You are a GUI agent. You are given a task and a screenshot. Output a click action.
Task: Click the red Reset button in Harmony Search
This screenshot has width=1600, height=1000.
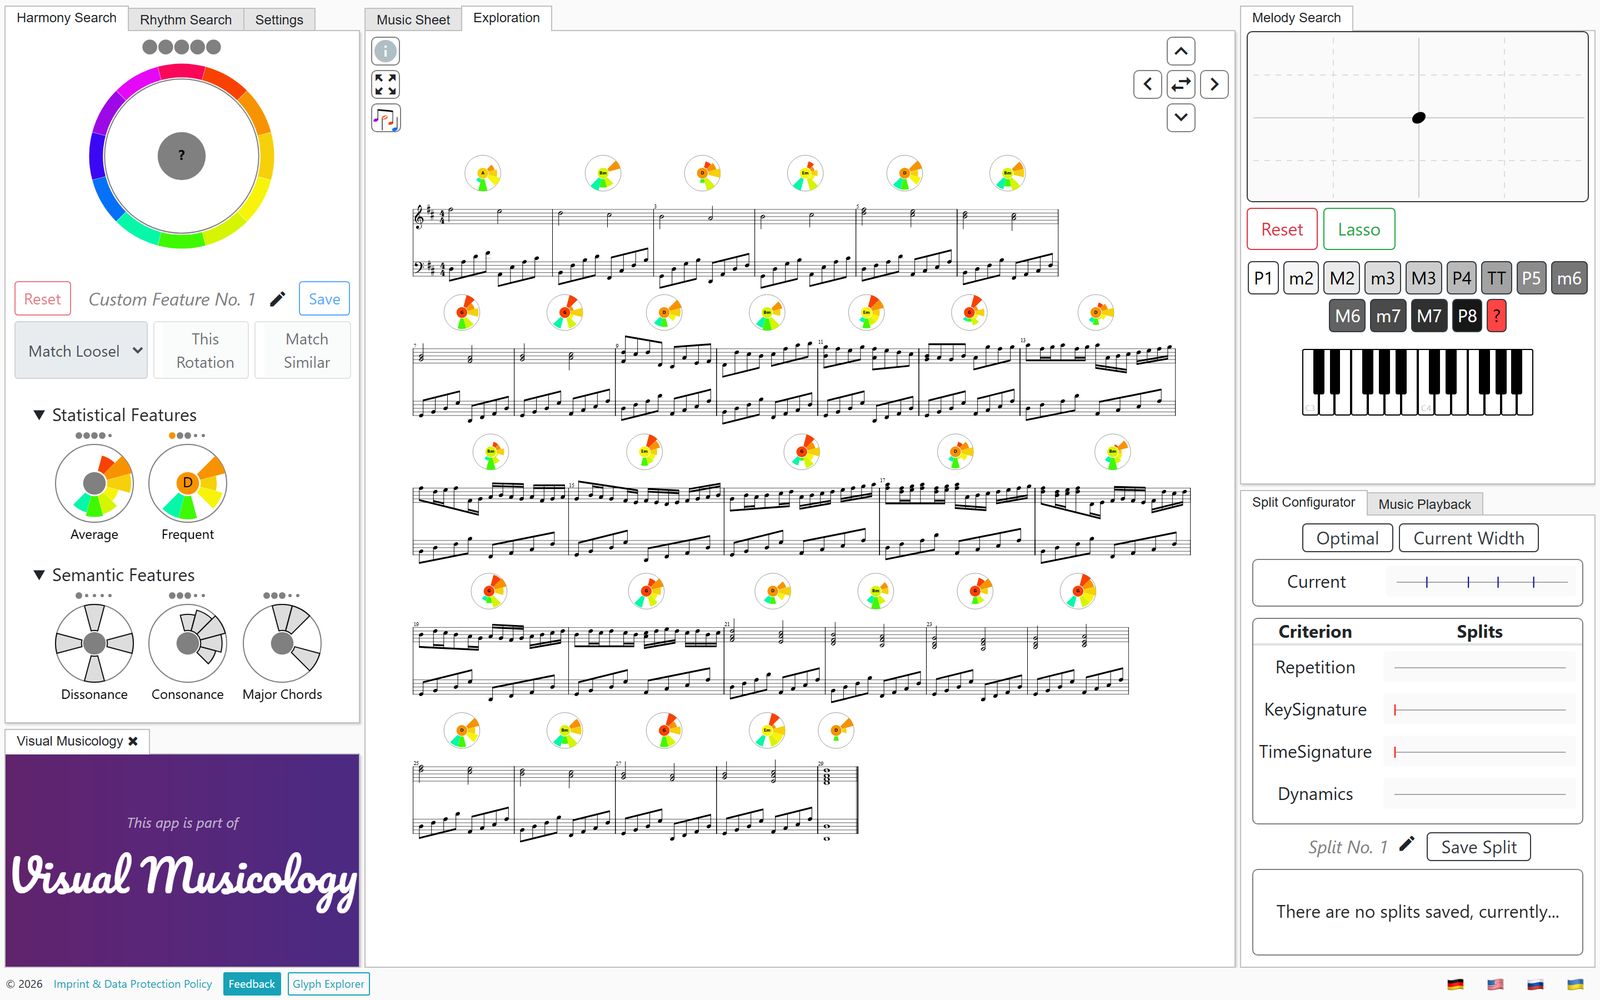tap(42, 299)
